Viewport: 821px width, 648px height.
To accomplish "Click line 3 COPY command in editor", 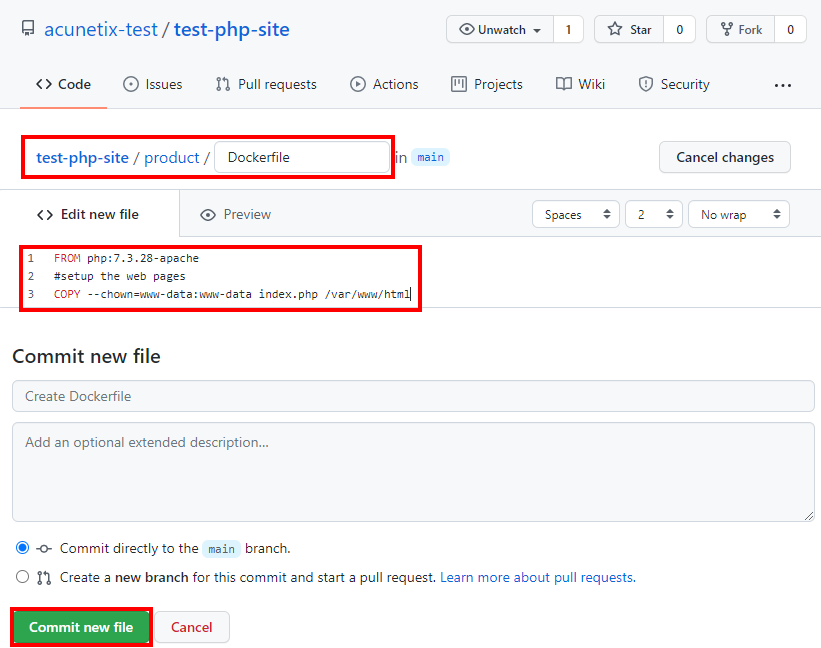I will point(232,294).
